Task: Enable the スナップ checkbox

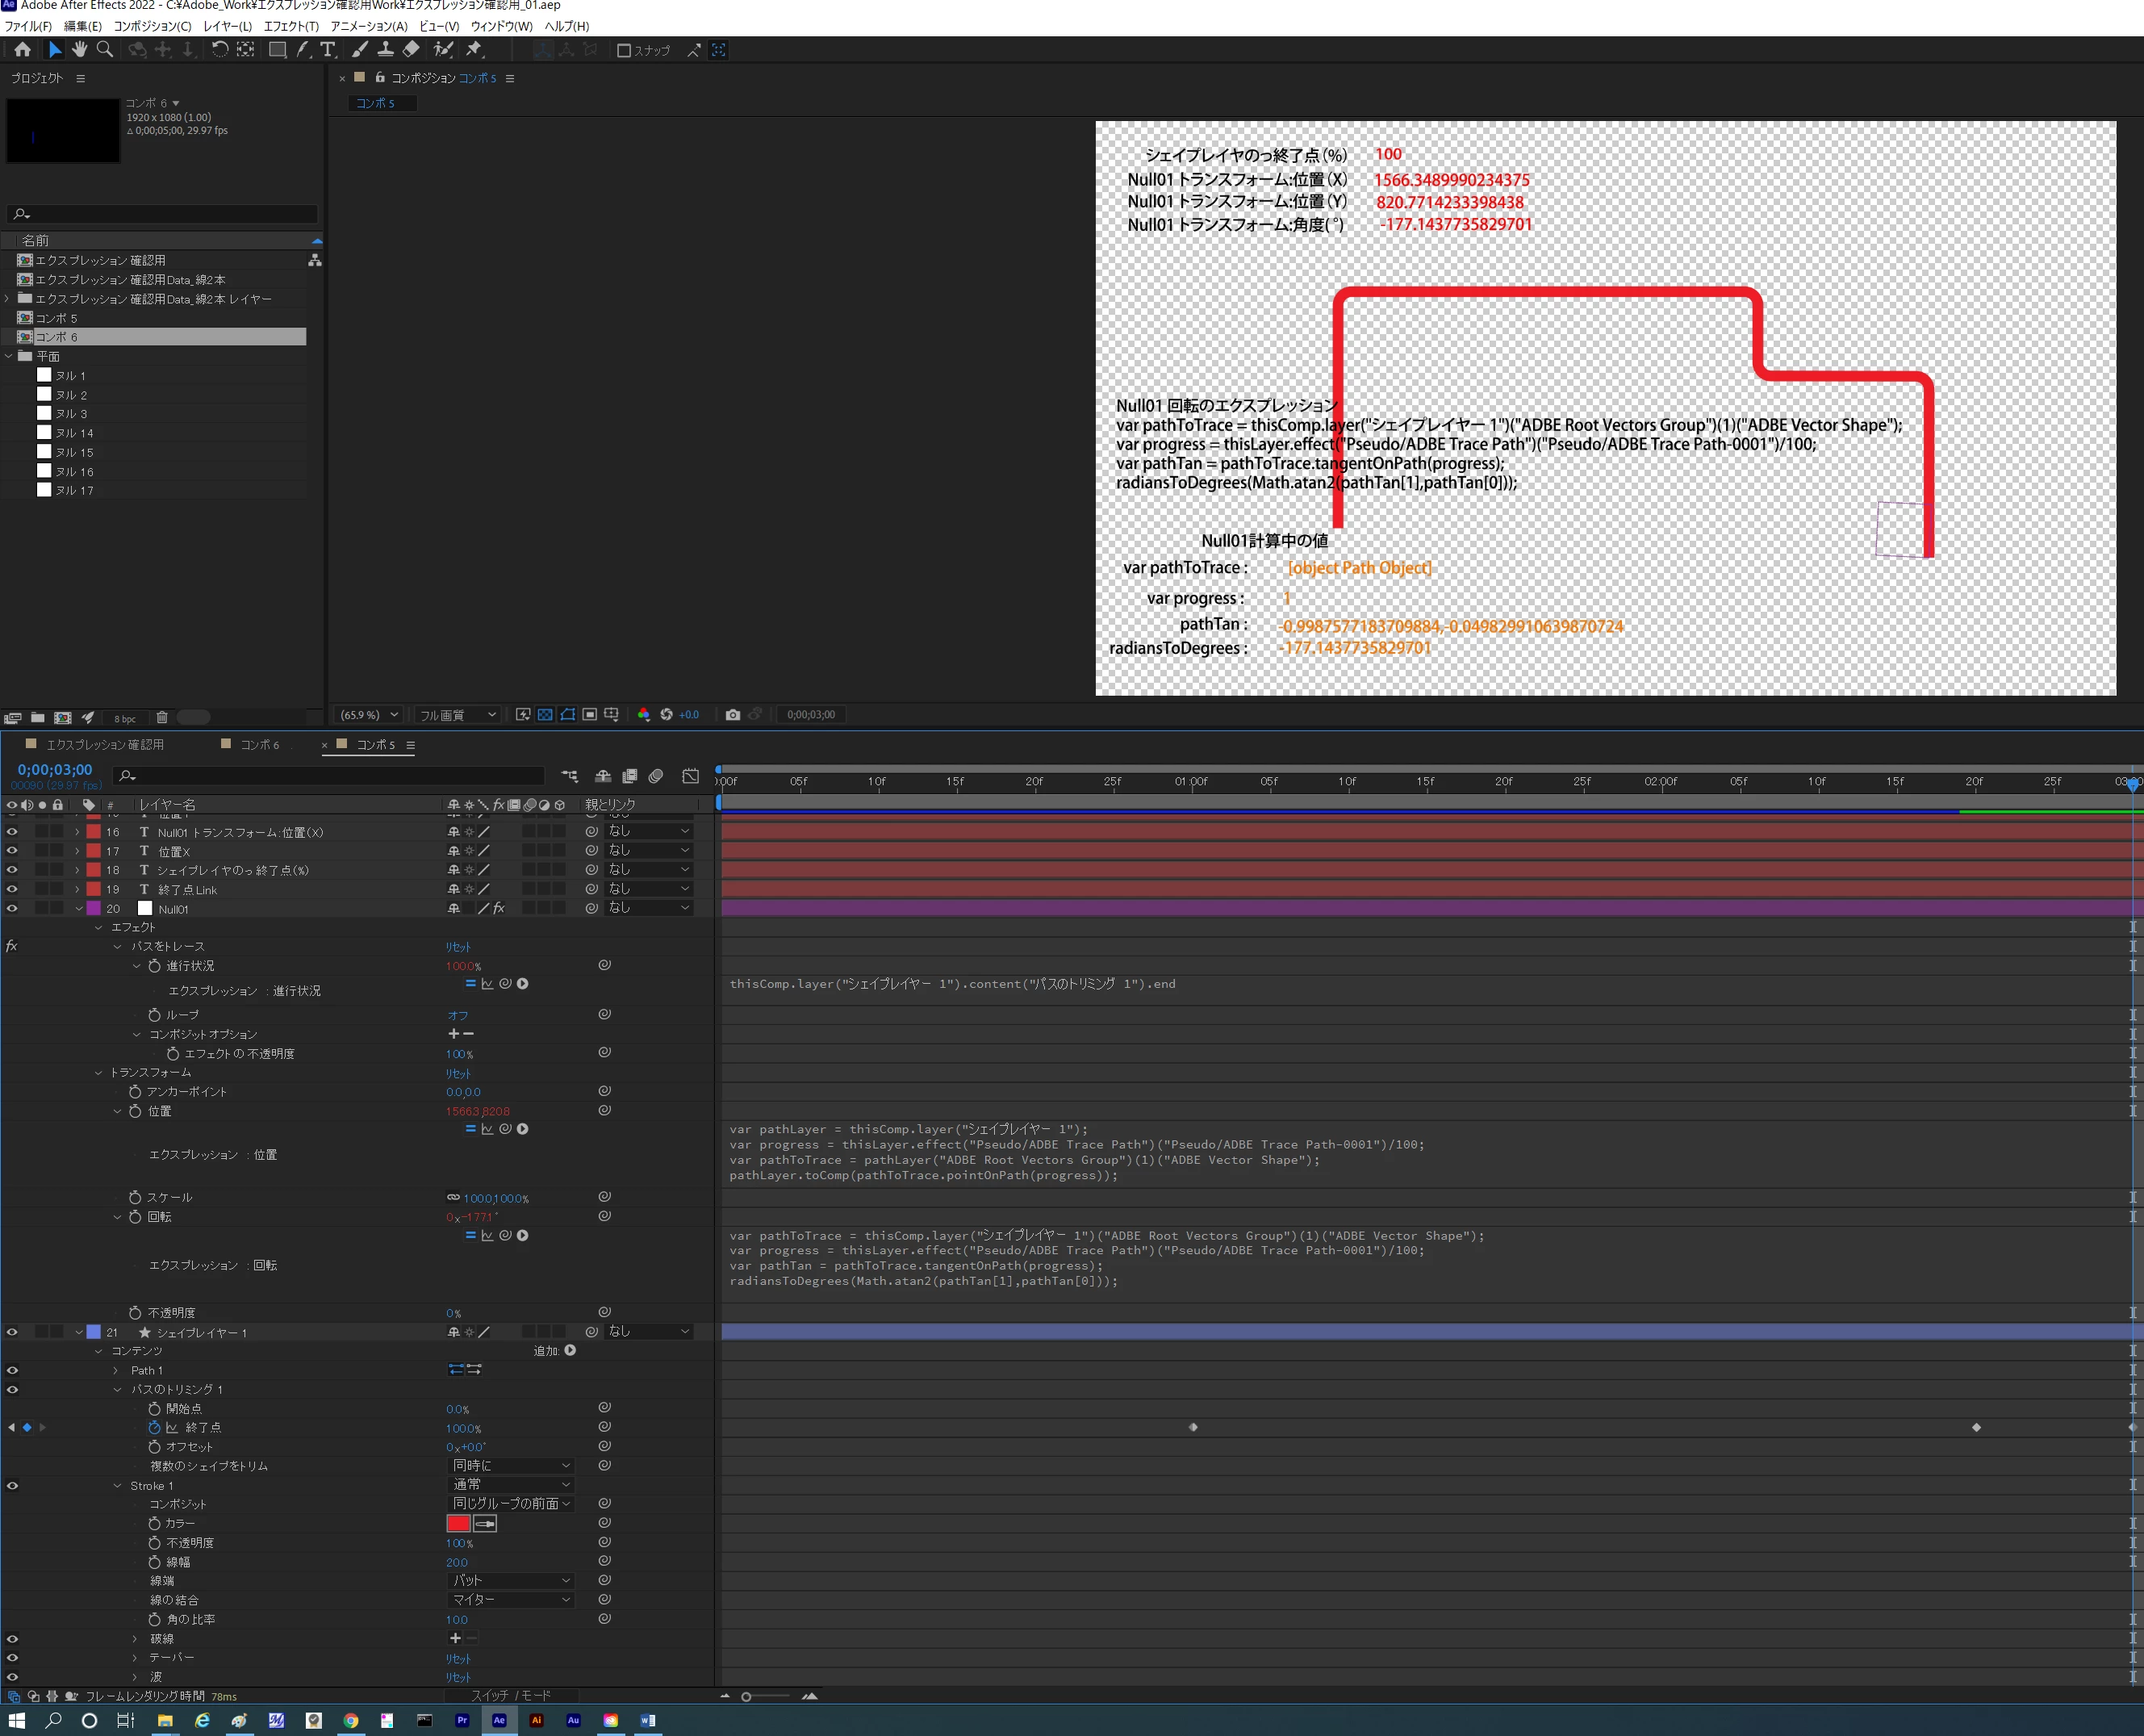Action: click(x=624, y=50)
